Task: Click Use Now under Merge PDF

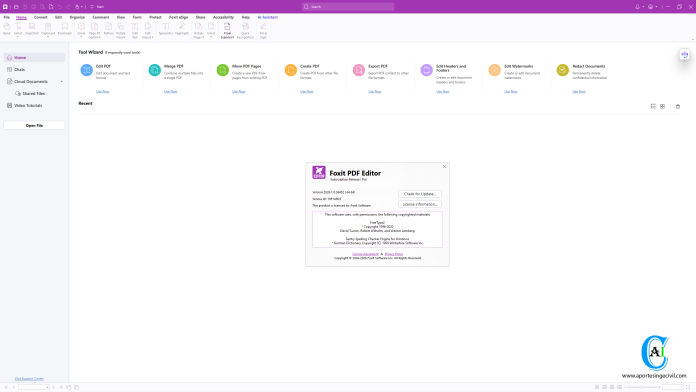Action: (x=170, y=91)
